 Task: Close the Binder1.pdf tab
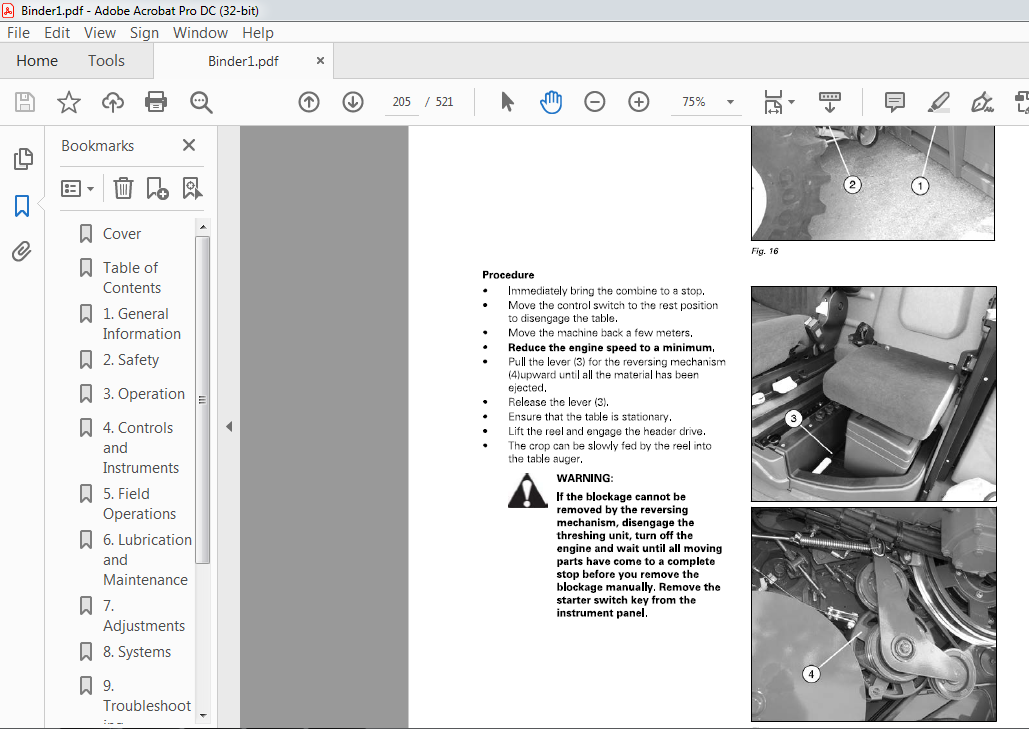[x=320, y=60]
